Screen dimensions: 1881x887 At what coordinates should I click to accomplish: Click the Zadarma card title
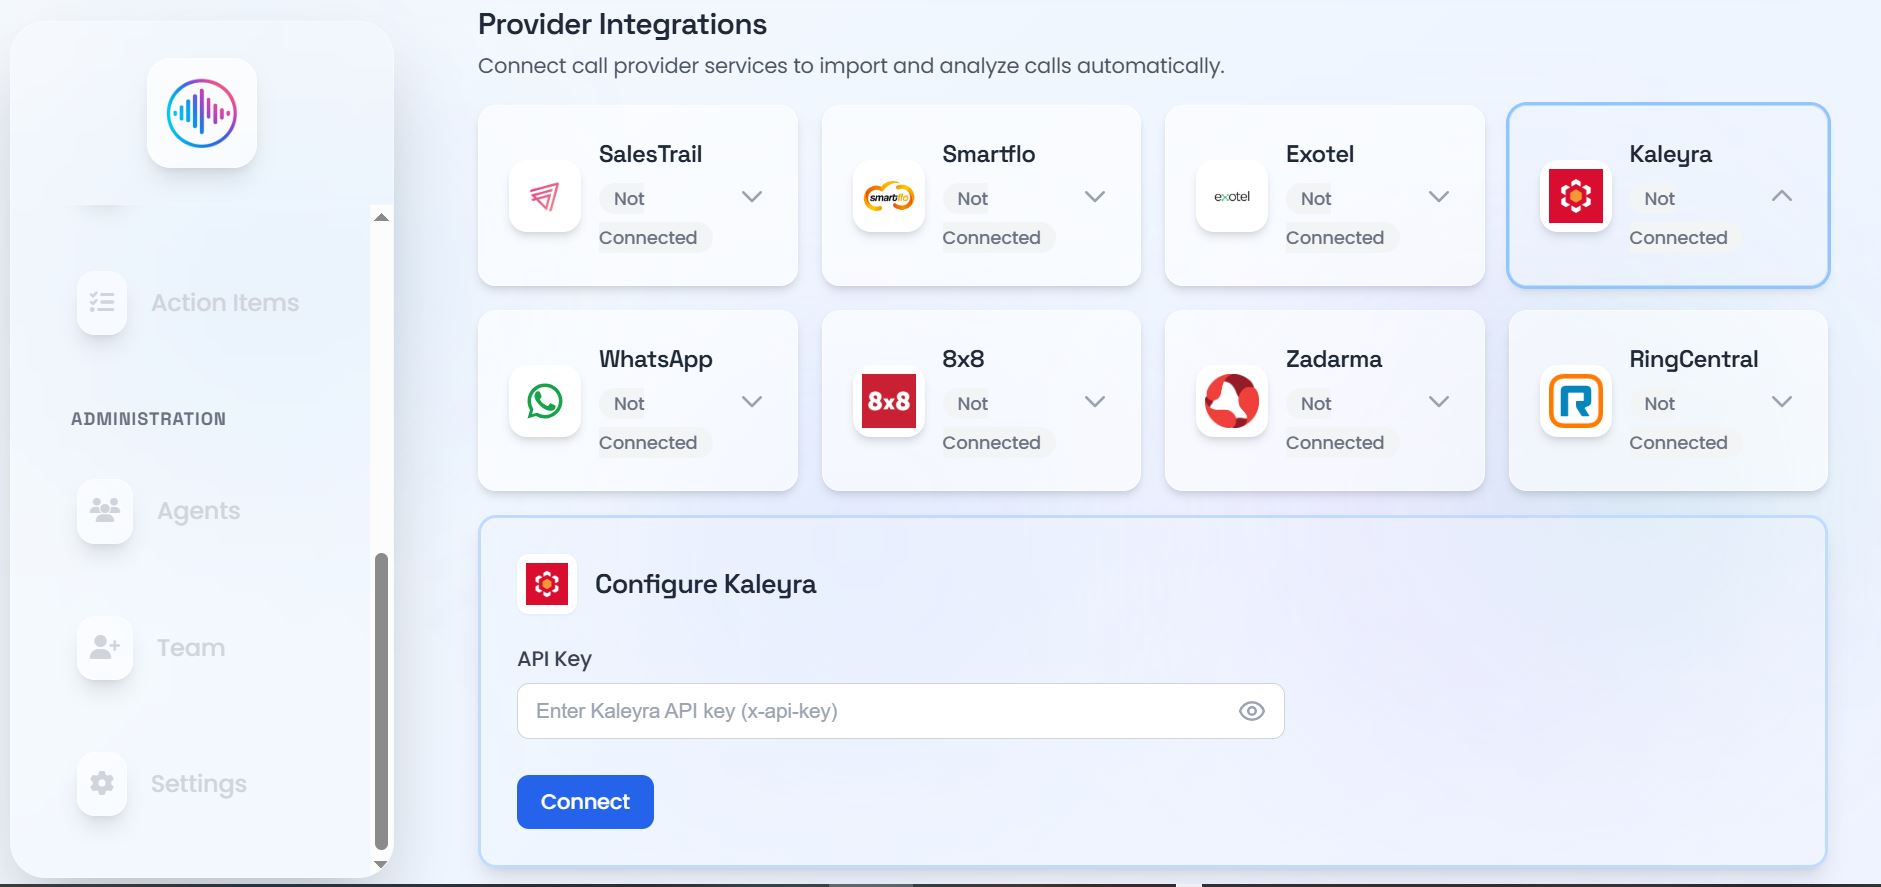tap(1334, 359)
